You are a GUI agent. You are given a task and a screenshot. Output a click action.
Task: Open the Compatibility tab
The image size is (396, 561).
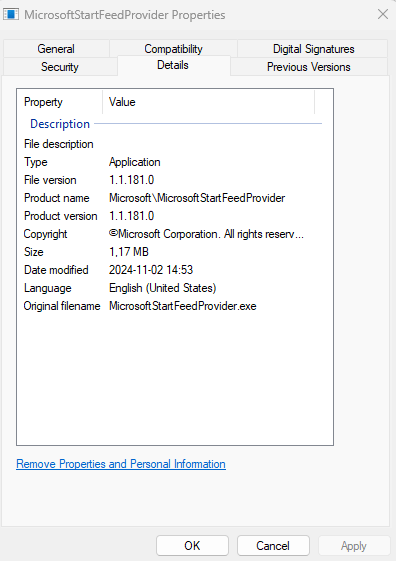click(173, 49)
